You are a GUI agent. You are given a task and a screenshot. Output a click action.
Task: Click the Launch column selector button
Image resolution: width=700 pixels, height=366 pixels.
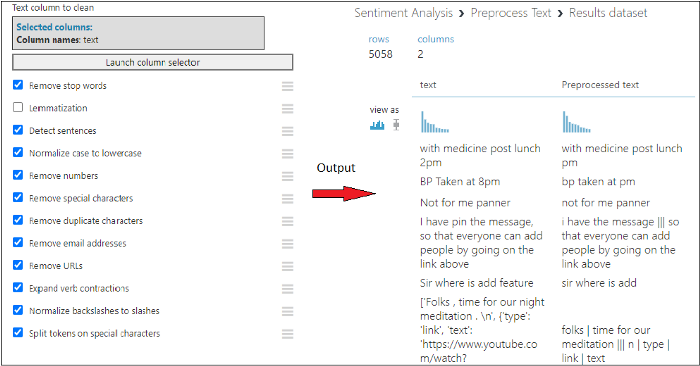153,62
